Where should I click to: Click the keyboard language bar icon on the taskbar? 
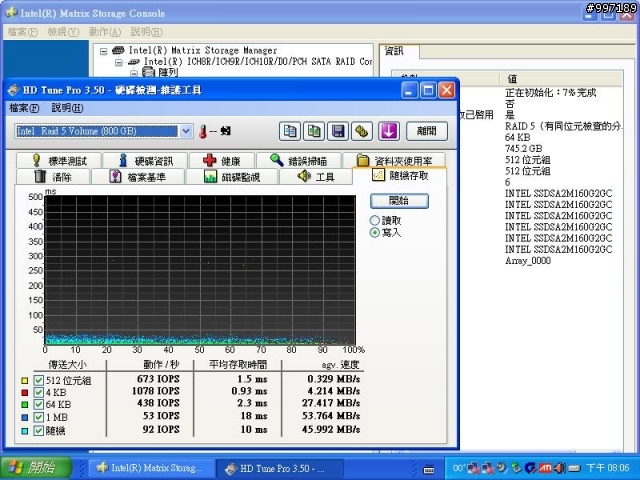pyautogui.click(x=429, y=470)
